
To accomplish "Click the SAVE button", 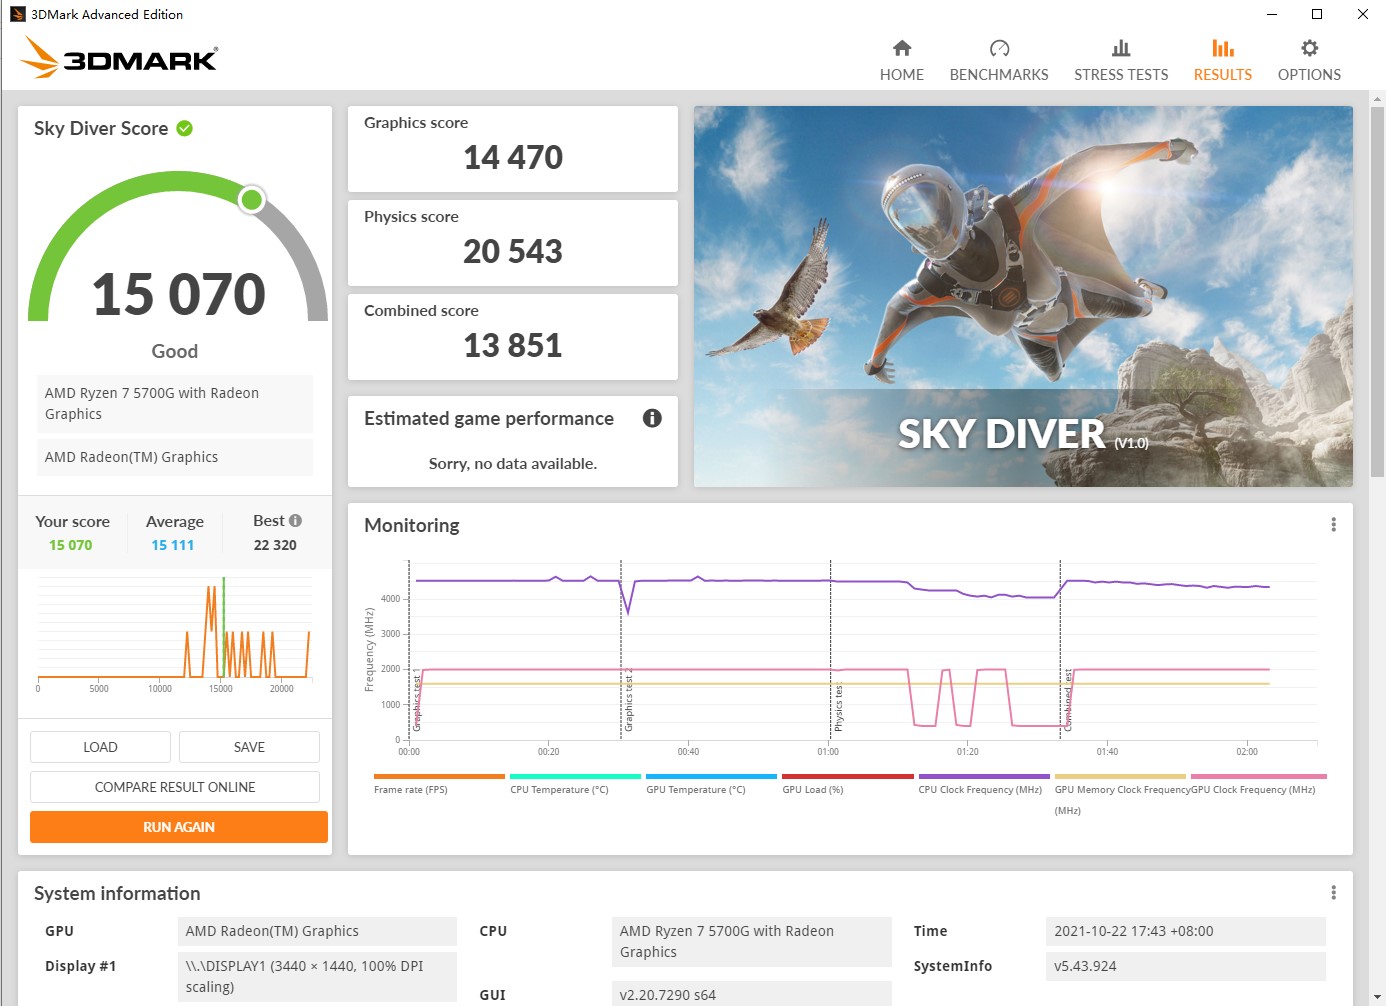I will 249,747.
